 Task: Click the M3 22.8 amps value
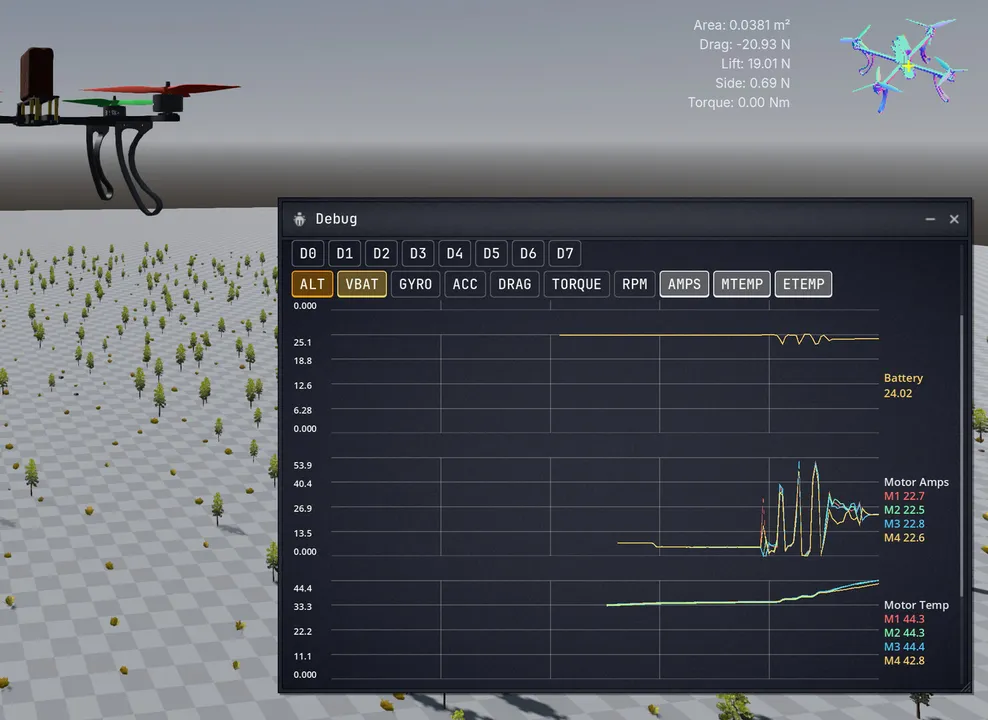(904, 524)
